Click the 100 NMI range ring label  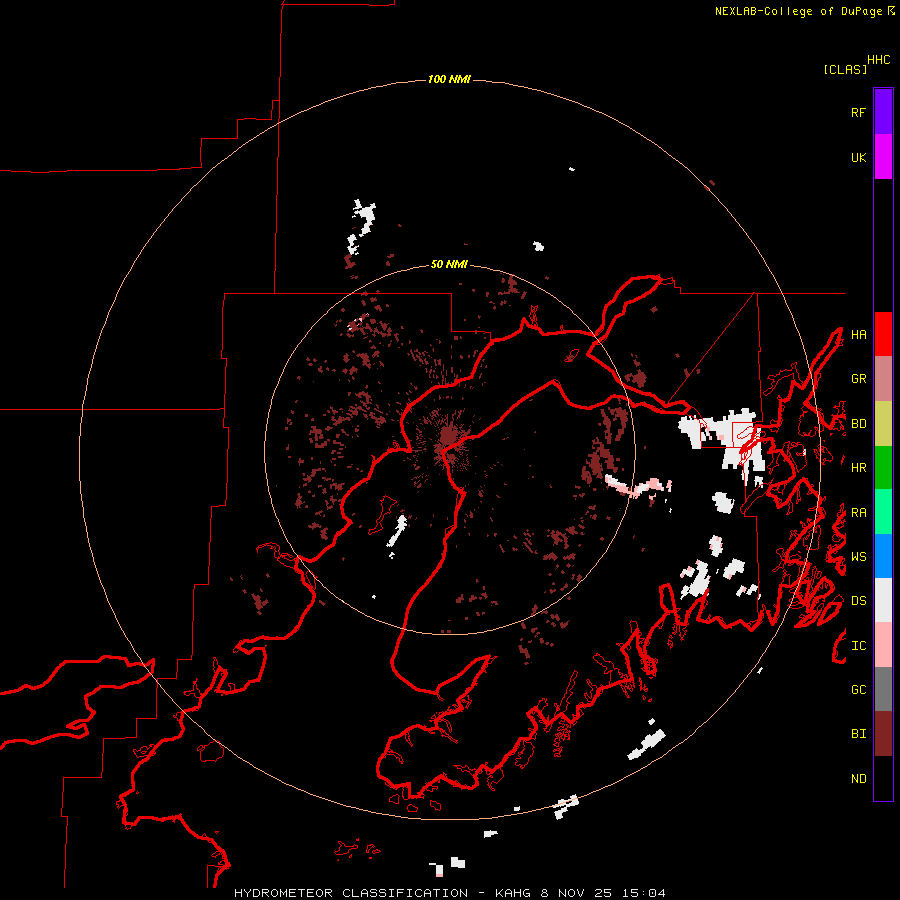449,79
